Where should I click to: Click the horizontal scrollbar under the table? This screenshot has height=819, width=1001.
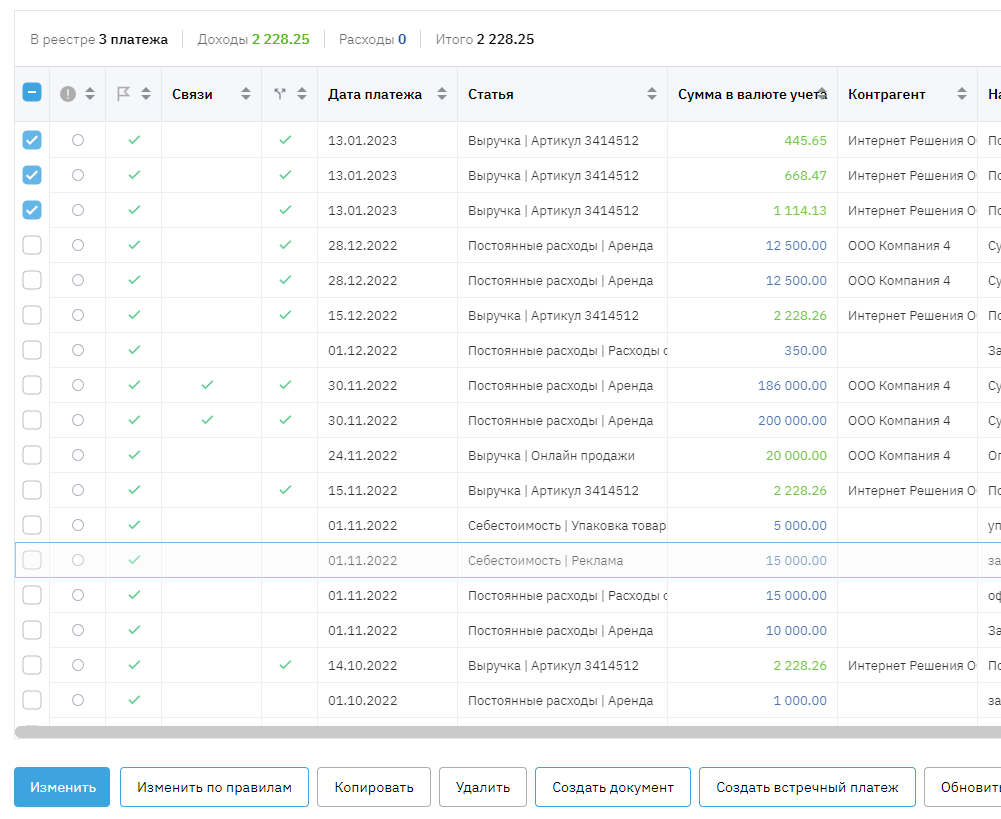point(500,731)
